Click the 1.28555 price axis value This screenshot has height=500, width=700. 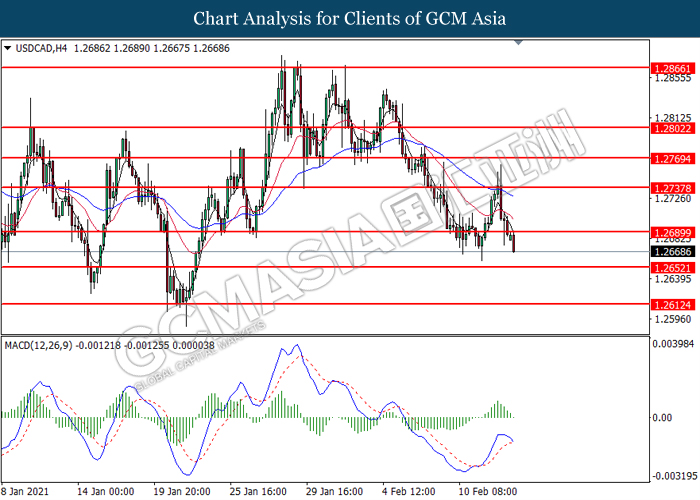[673, 79]
